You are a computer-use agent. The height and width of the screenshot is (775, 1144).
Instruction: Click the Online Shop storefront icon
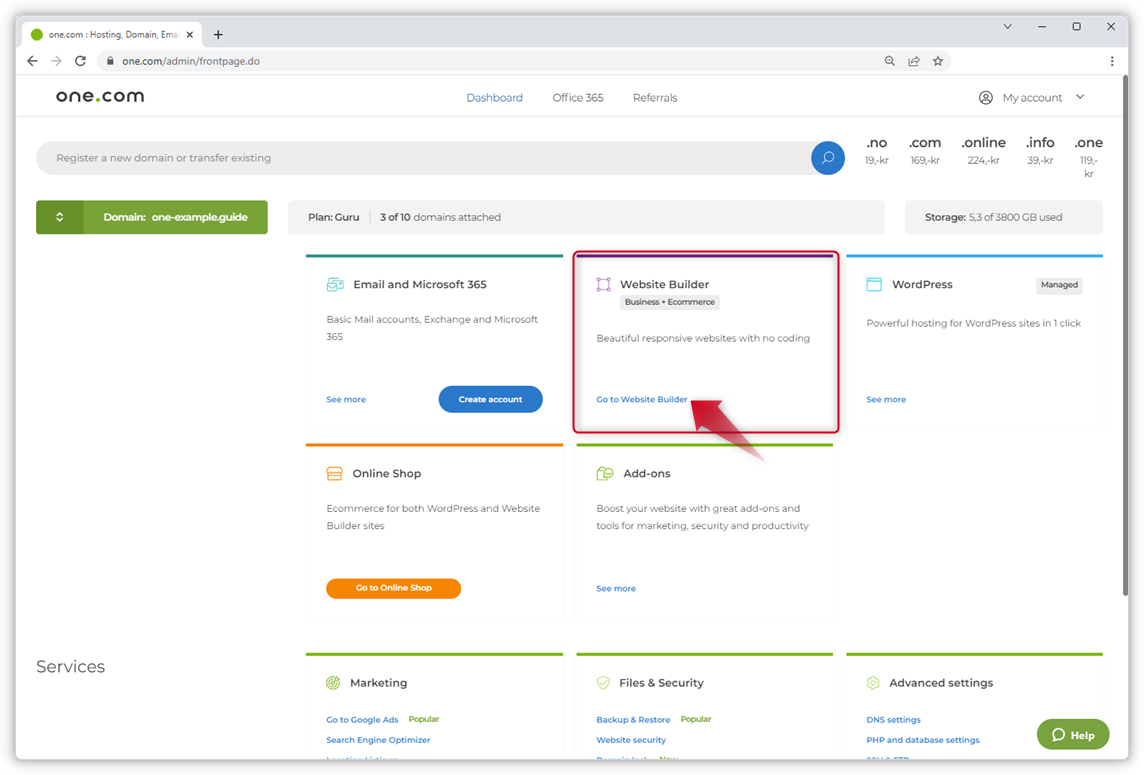click(x=335, y=474)
